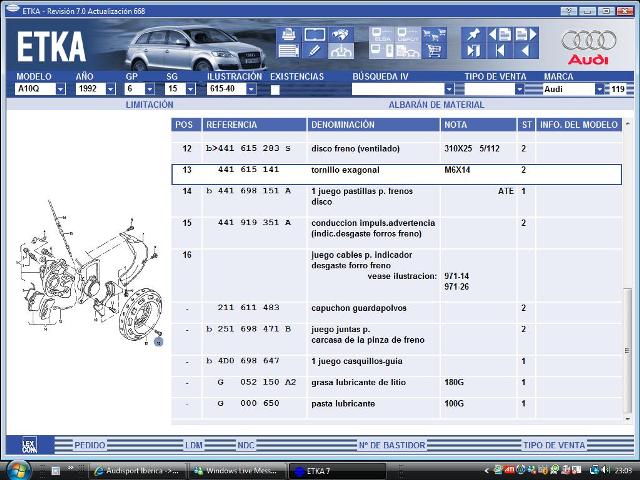Click the PEDIDO bottom bar item
This screenshot has width=640, height=480.
[x=89, y=445]
